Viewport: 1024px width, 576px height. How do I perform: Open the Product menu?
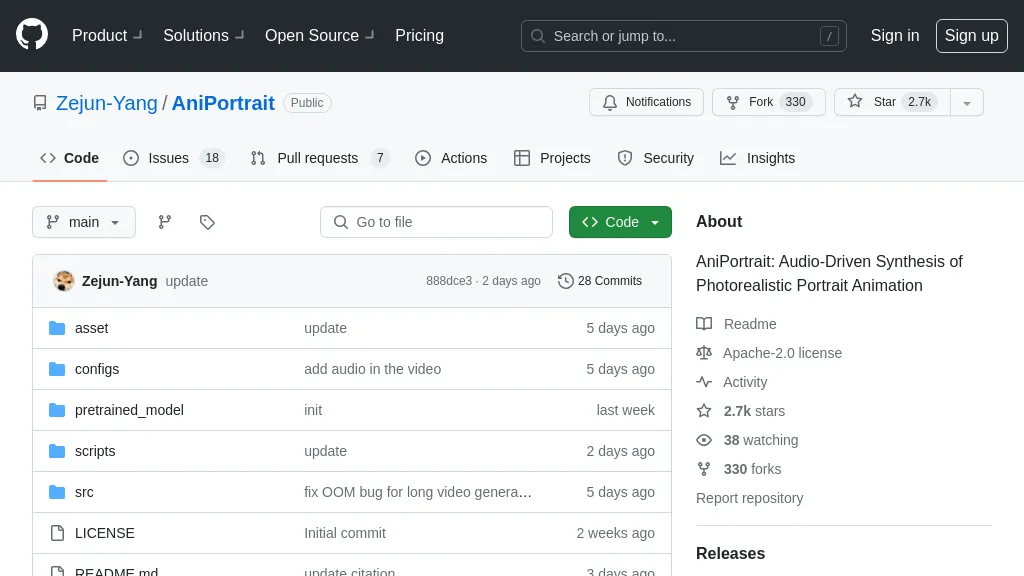107,35
